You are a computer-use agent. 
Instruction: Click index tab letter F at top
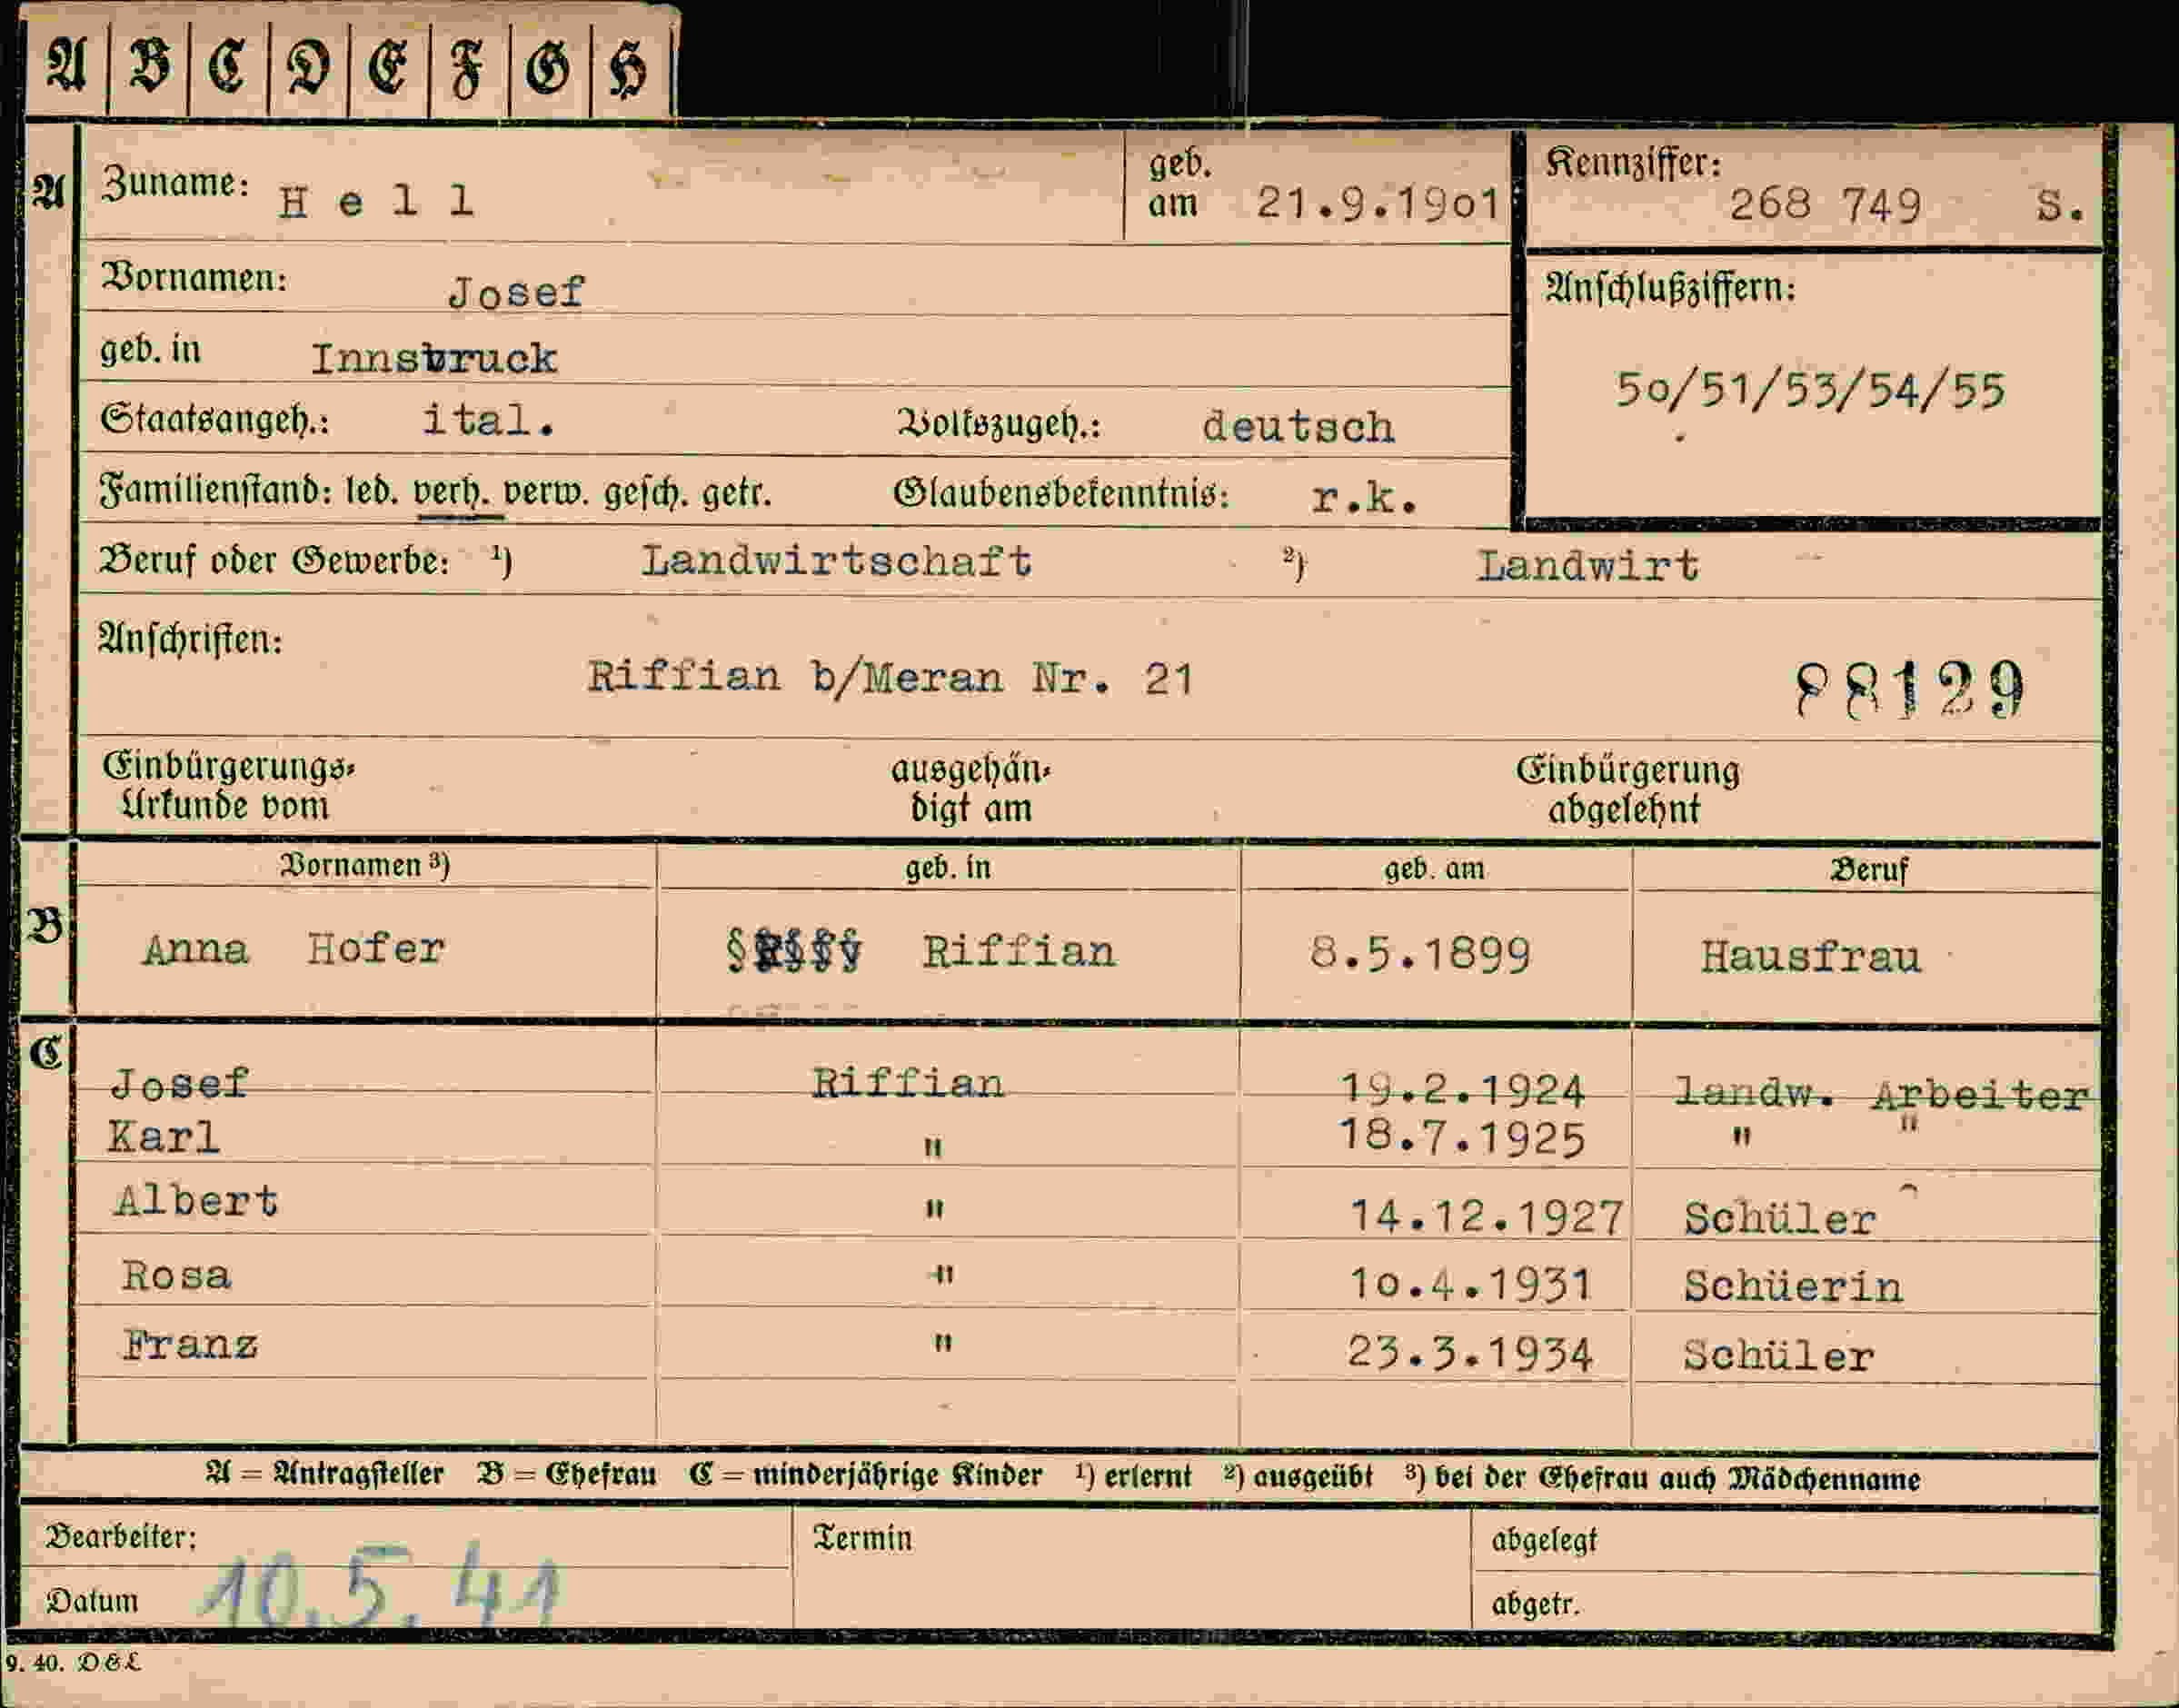pos(467,68)
